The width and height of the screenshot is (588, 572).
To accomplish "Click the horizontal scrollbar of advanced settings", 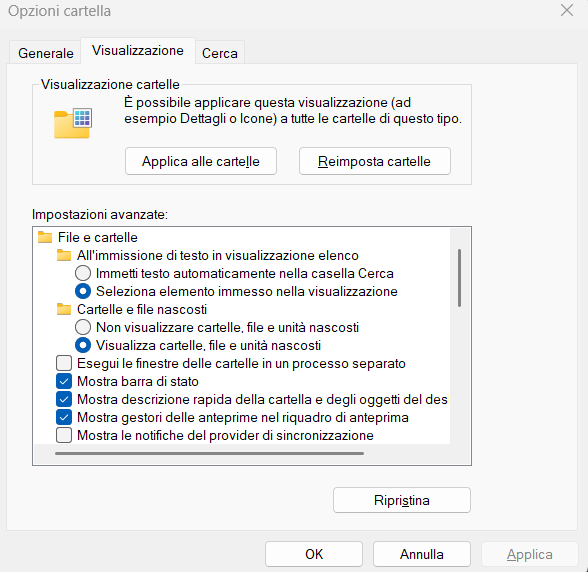I will (209, 453).
